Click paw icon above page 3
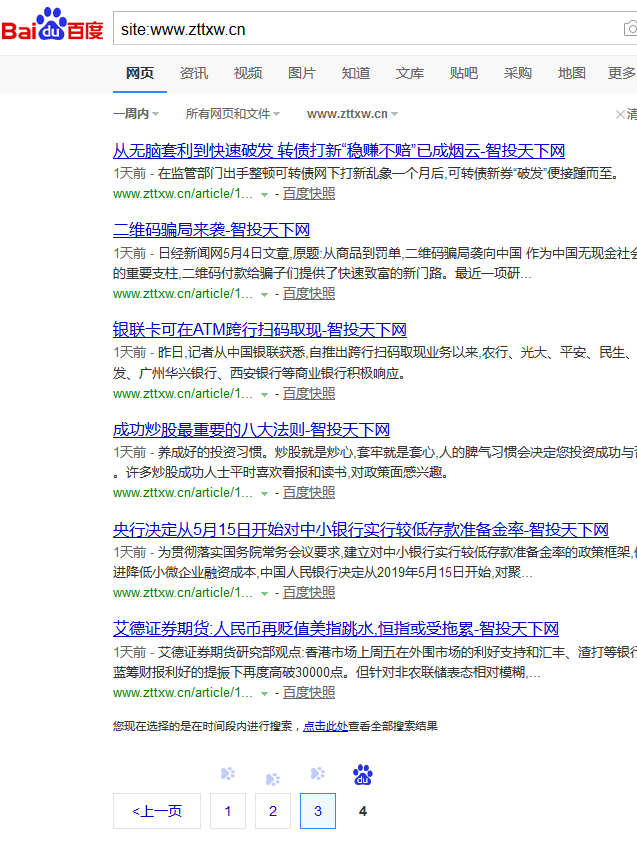This screenshot has height=853, width=637. (318, 774)
